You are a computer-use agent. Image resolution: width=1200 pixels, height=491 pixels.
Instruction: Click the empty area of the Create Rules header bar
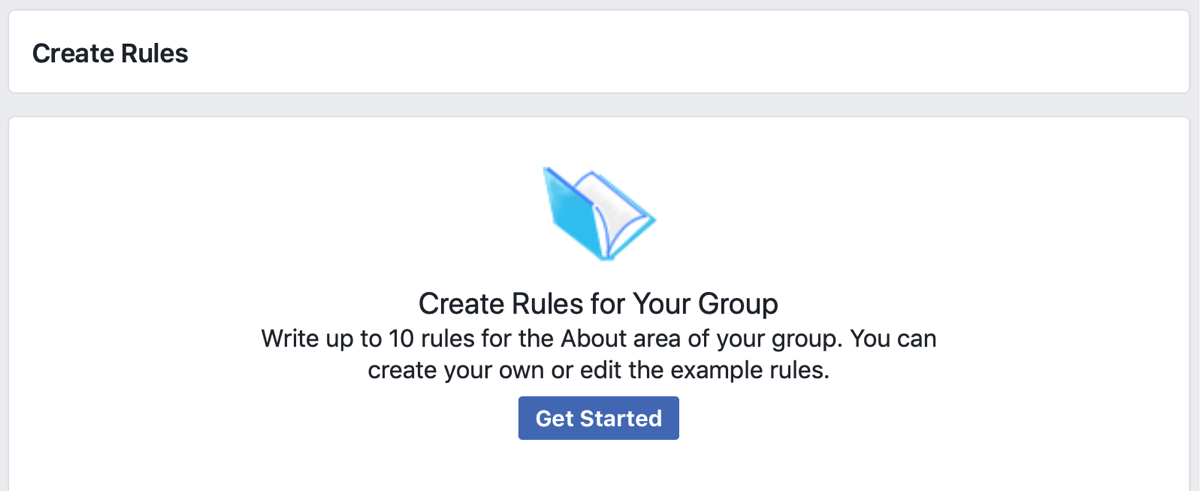click(x=680, y=53)
